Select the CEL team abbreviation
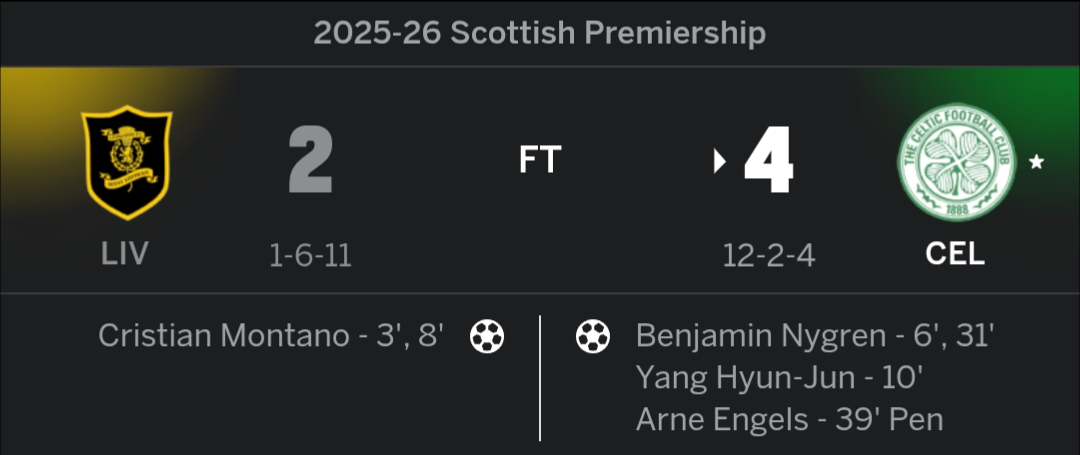Screen dimensions: 1080x455 coord(955,254)
